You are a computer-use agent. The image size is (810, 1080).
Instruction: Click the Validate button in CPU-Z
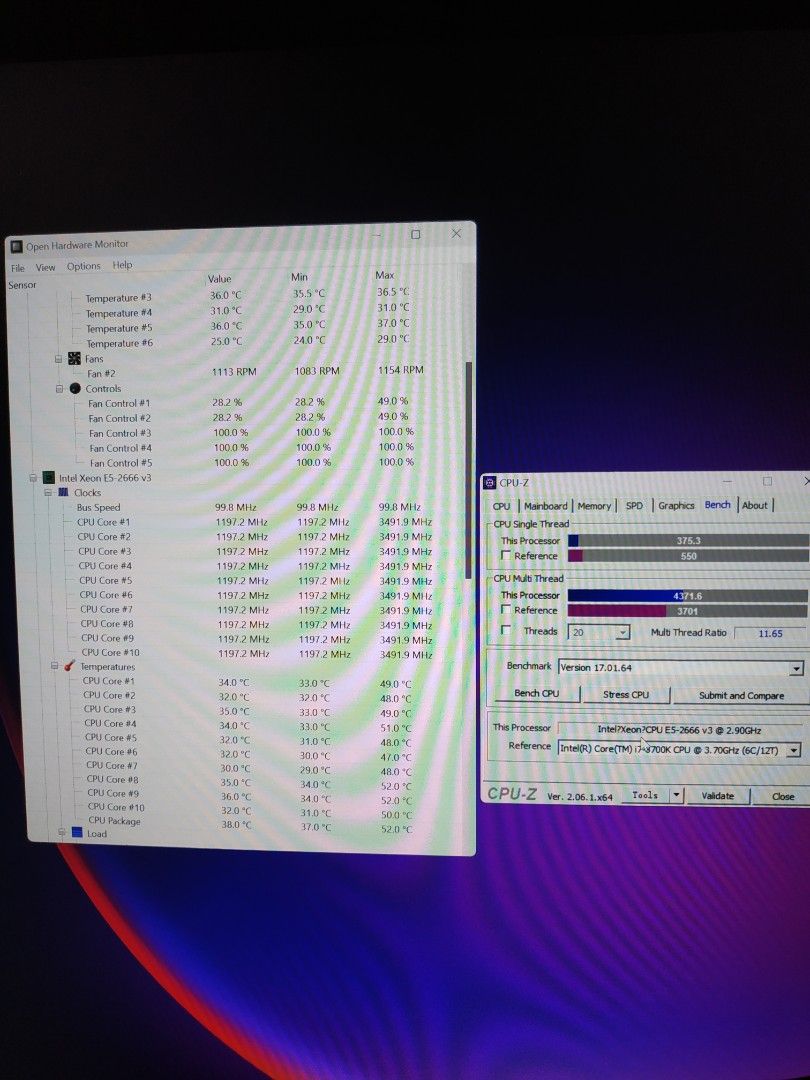pos(717,795)
